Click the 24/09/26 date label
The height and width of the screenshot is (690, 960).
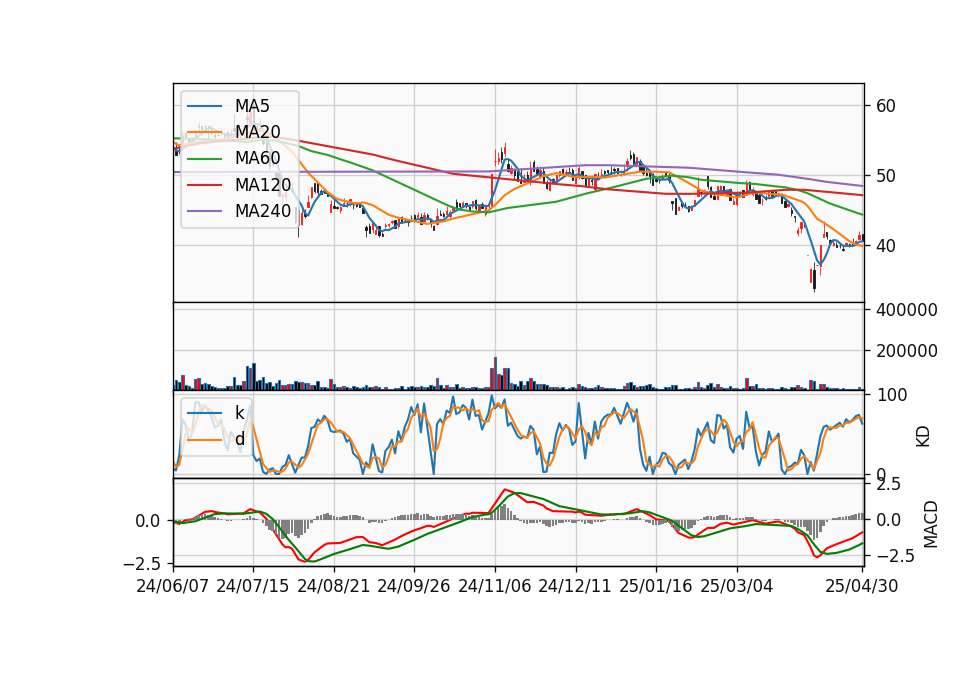pyautogui.click(x=414, y=586)
